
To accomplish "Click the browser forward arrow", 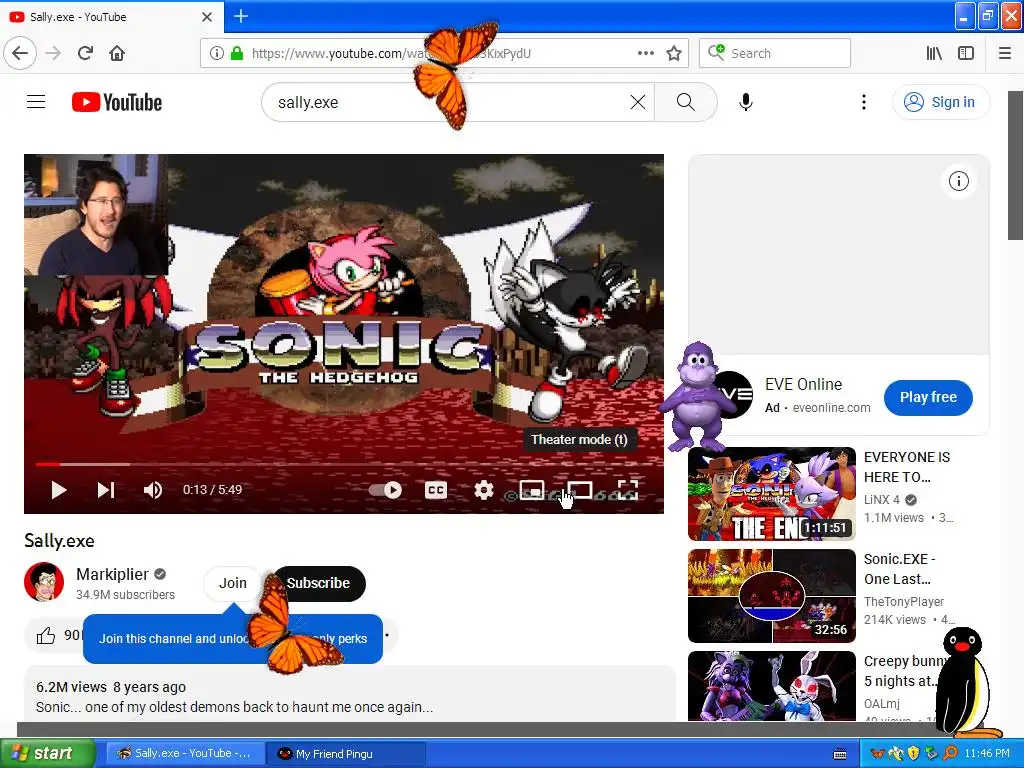I will click(54, 53).
